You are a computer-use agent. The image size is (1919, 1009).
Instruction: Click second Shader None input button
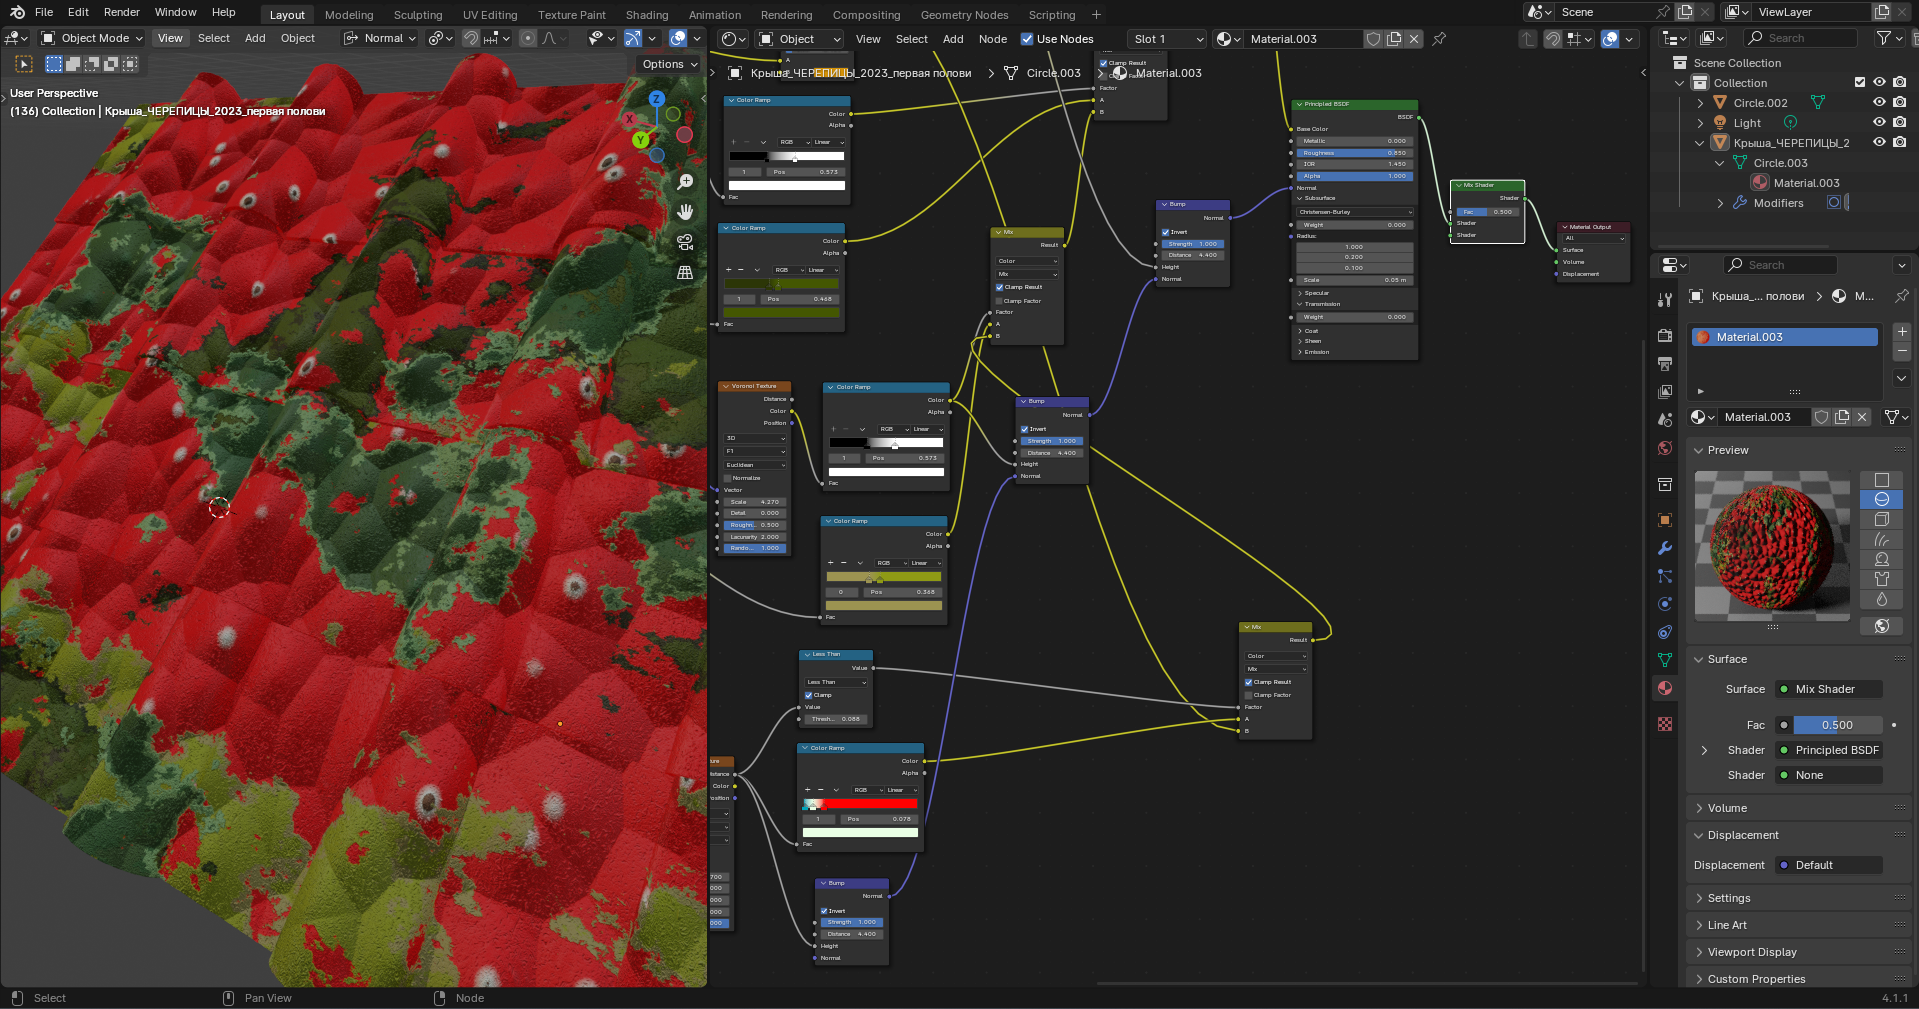tap(1829, 775)
